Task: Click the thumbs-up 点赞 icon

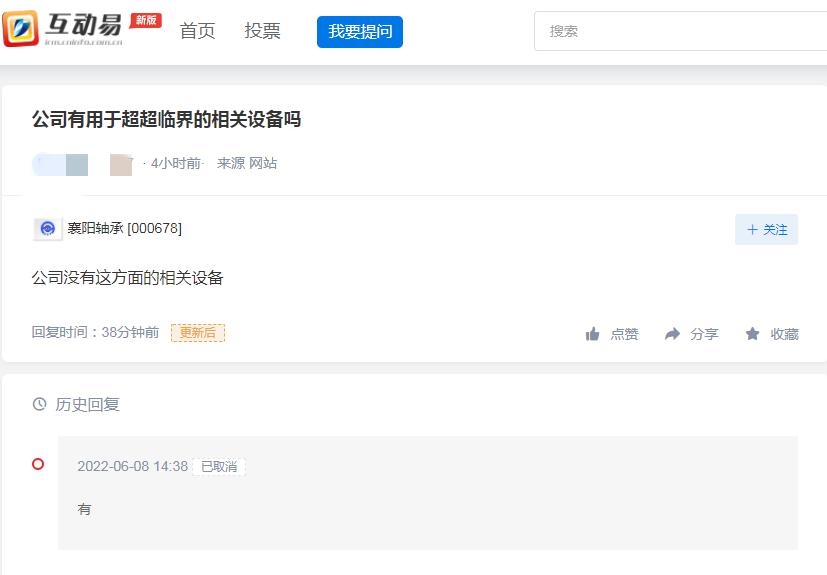Action: click(592, 334)
